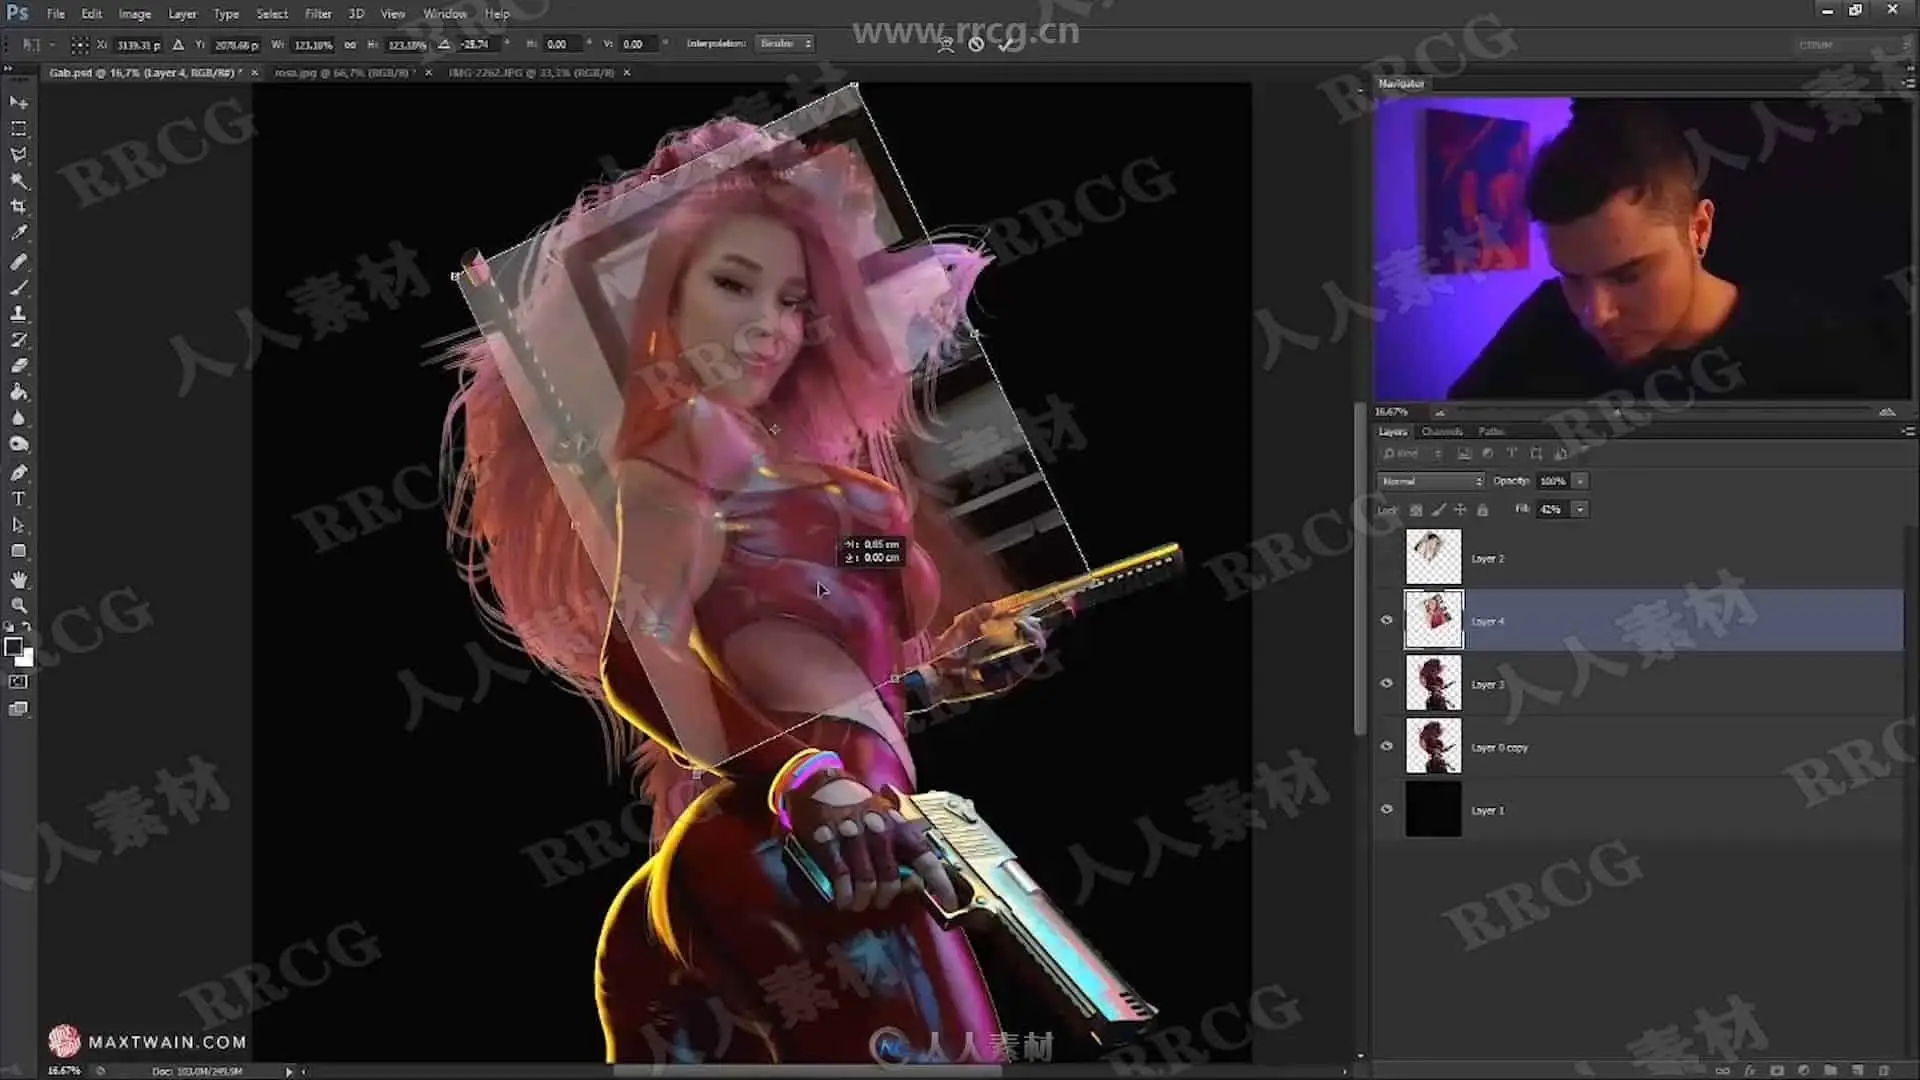Click the rotation angle input field

point(475,44)
